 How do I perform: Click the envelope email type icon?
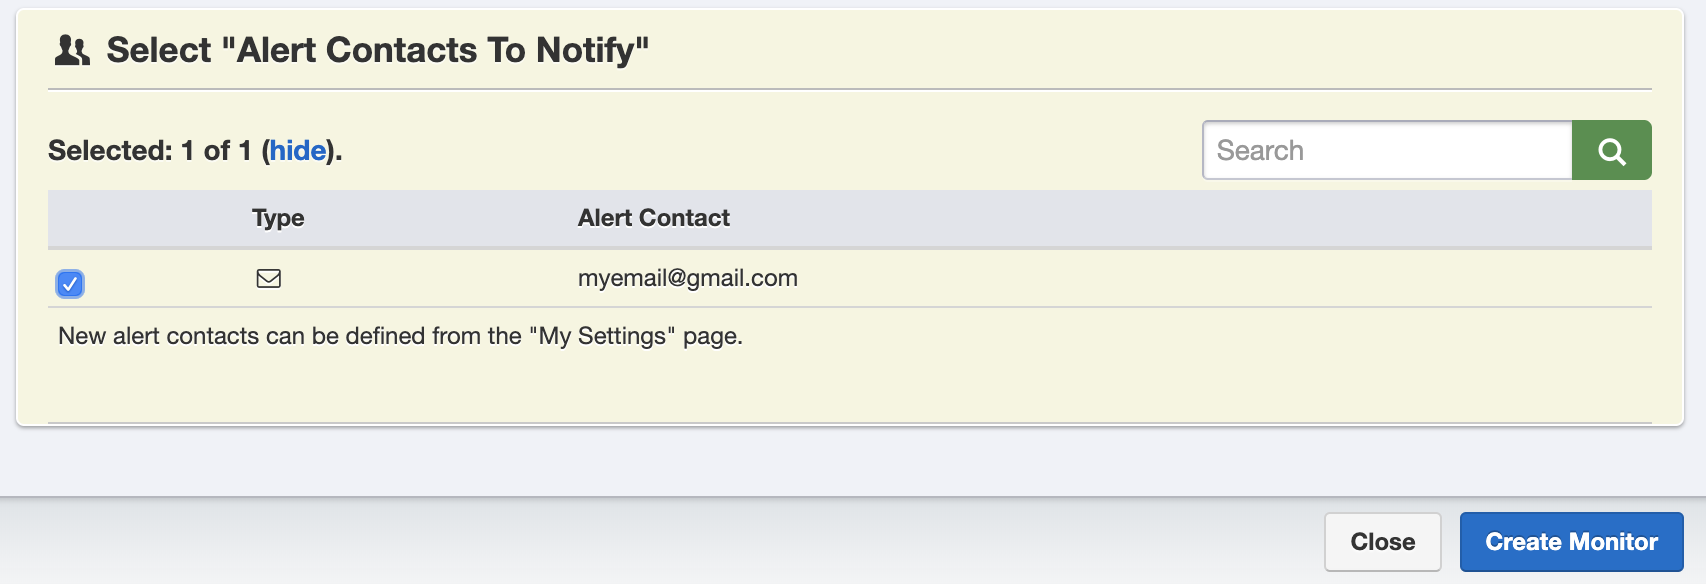click(x=269, y=278)
